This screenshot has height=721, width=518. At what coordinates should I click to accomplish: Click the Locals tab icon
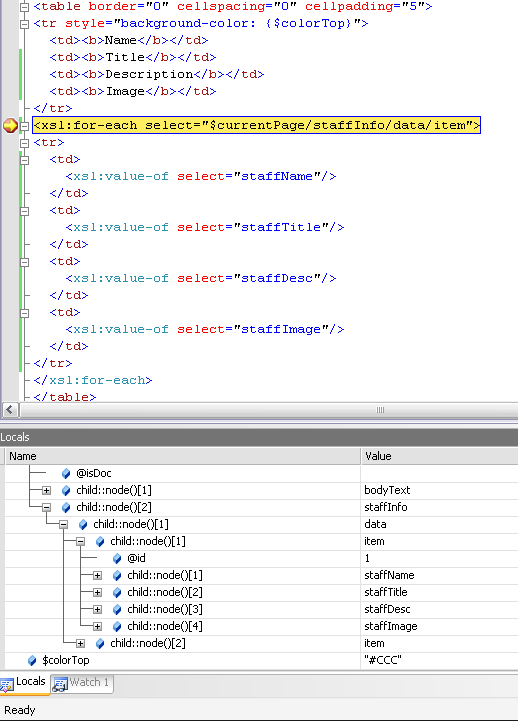(7, 686)
